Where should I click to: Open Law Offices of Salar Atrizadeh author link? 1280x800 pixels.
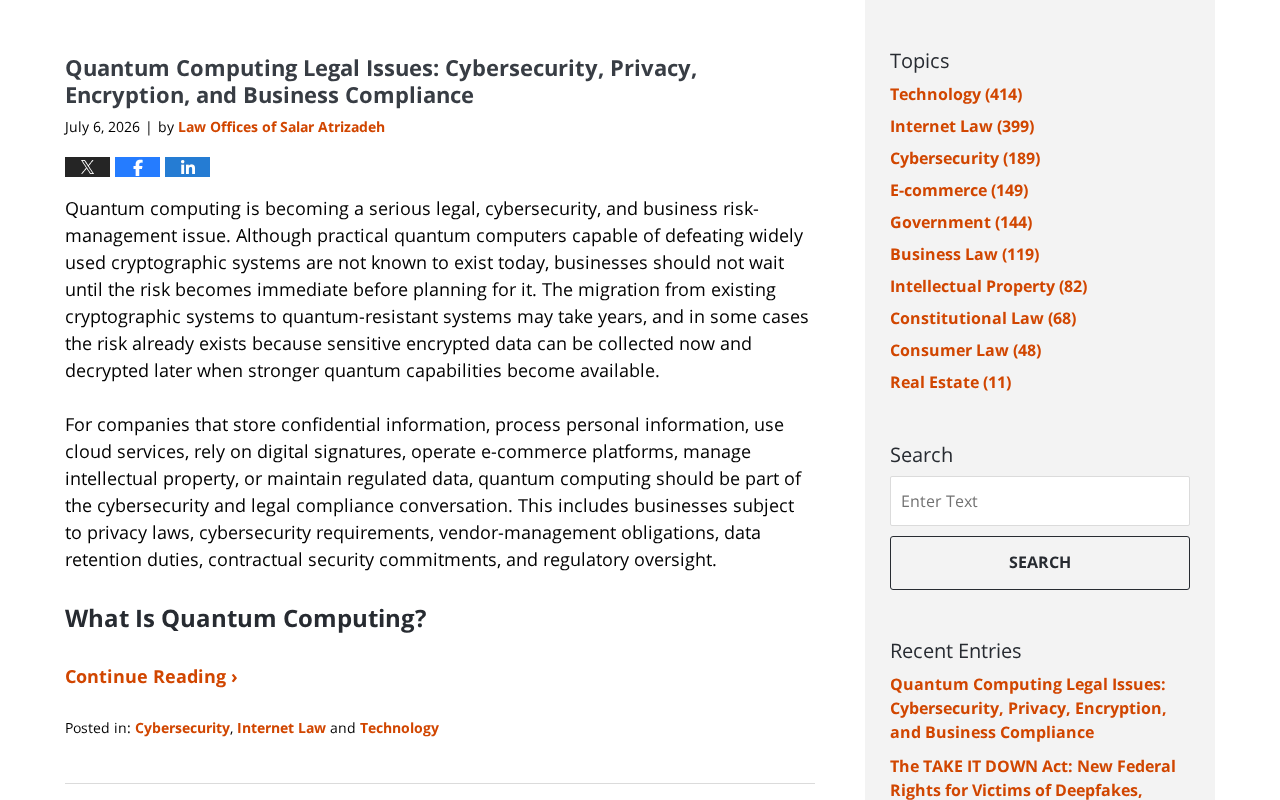(281, 127)
